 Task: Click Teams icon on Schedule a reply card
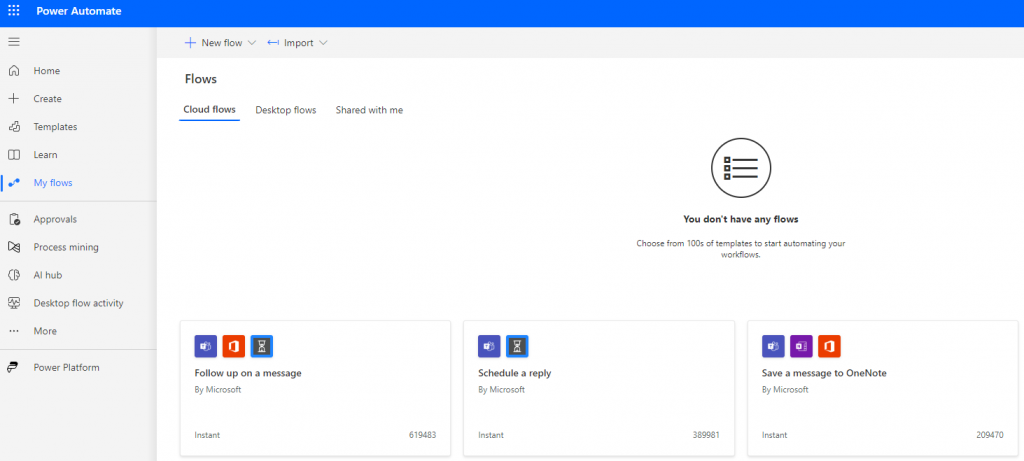489,346
